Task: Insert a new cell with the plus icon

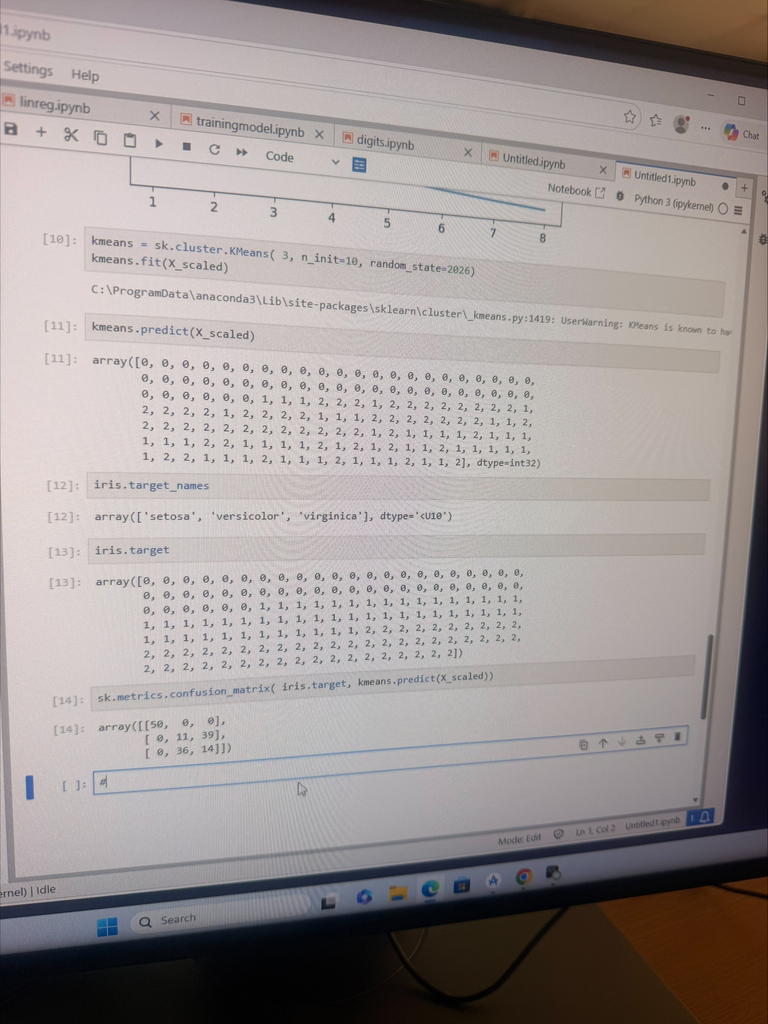Action: [x=41, y=132]
